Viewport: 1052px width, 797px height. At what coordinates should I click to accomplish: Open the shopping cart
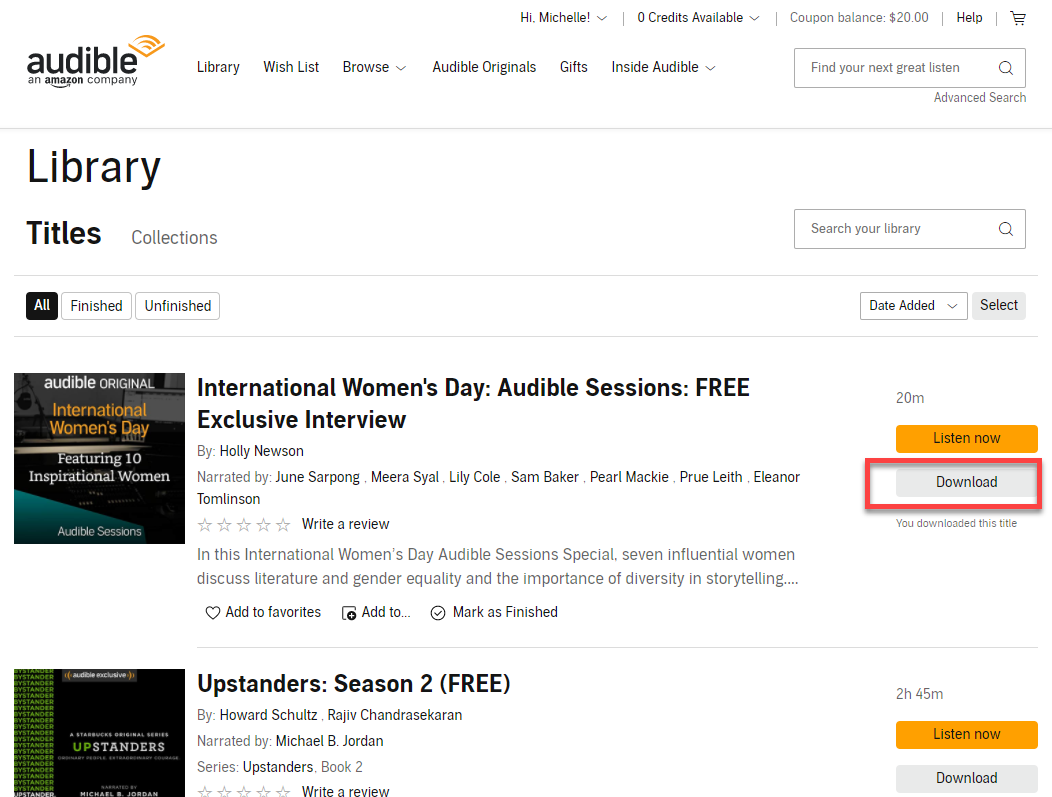[x=1018, y=17]
